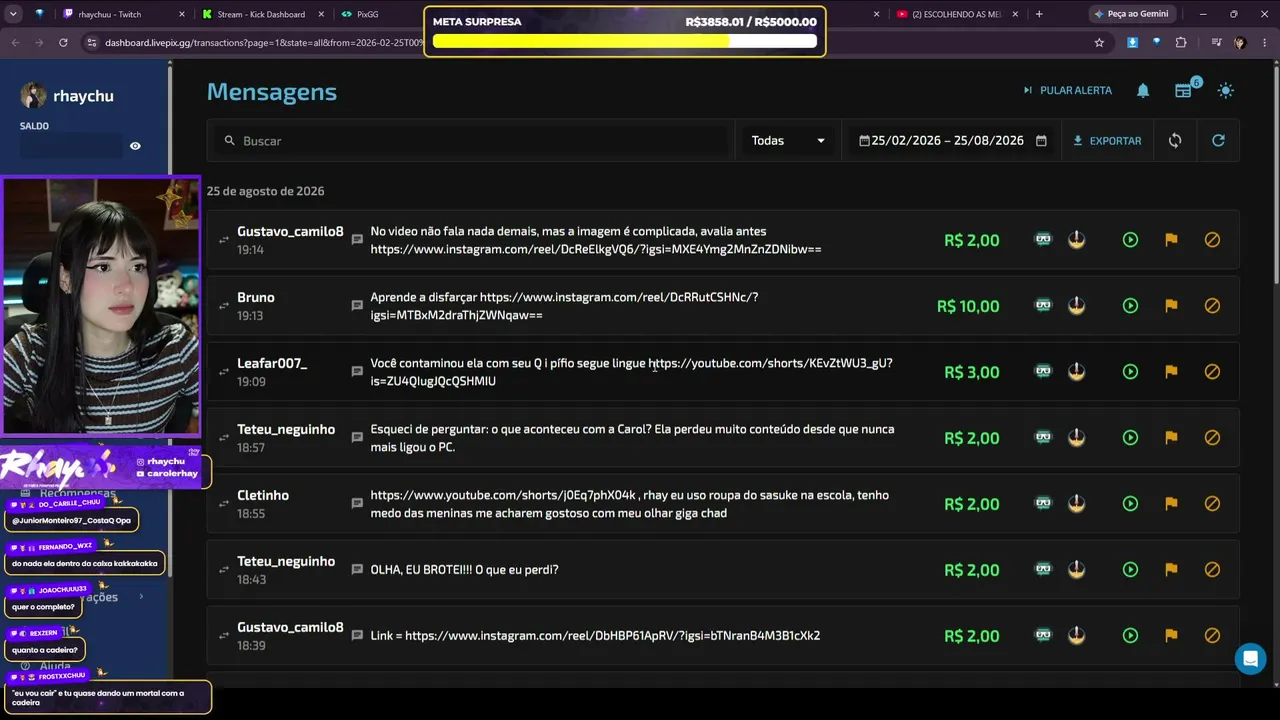Open the news panel with 6 badge
1280x720 pixels.
click(x=1185, y=89)
